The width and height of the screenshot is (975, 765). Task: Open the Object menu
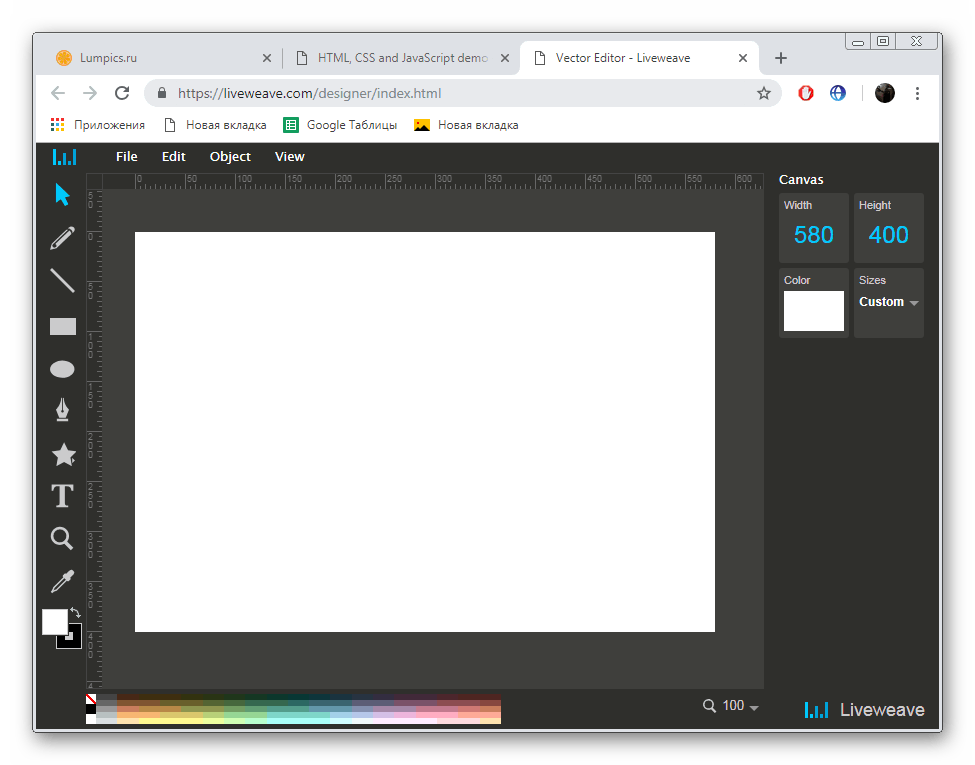[x=229, y=156]
